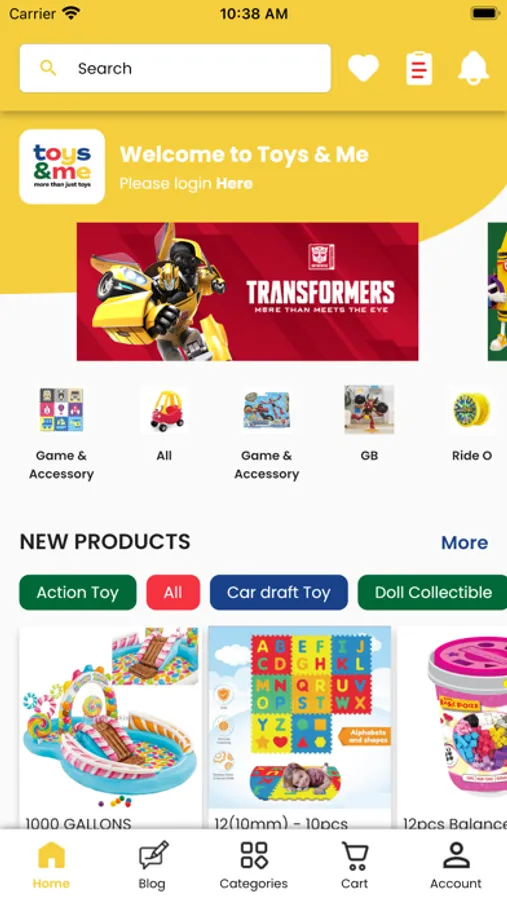This screenshot has height=900, width=507.
Task: Filter by Action Toy chip
Action: tap(78, 592)
